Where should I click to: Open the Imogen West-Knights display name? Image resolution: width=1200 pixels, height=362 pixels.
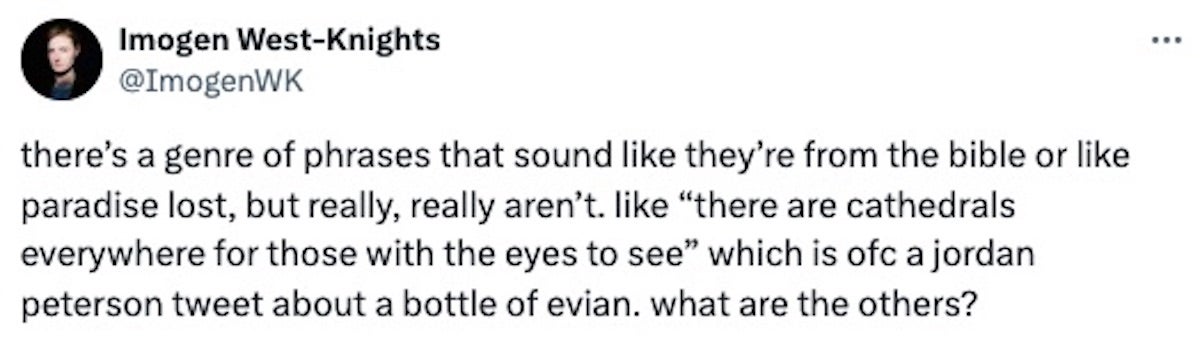279,40
